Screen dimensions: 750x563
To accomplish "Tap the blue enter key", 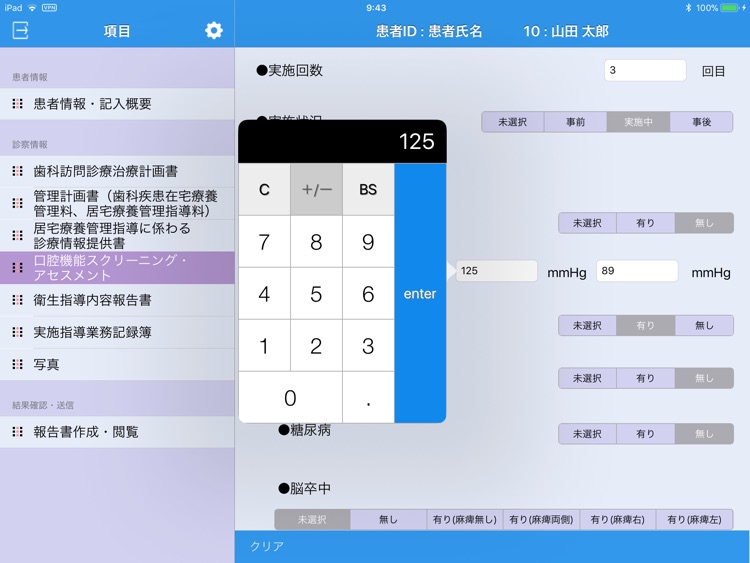I will pyautogui.click(x=420, y=293).
